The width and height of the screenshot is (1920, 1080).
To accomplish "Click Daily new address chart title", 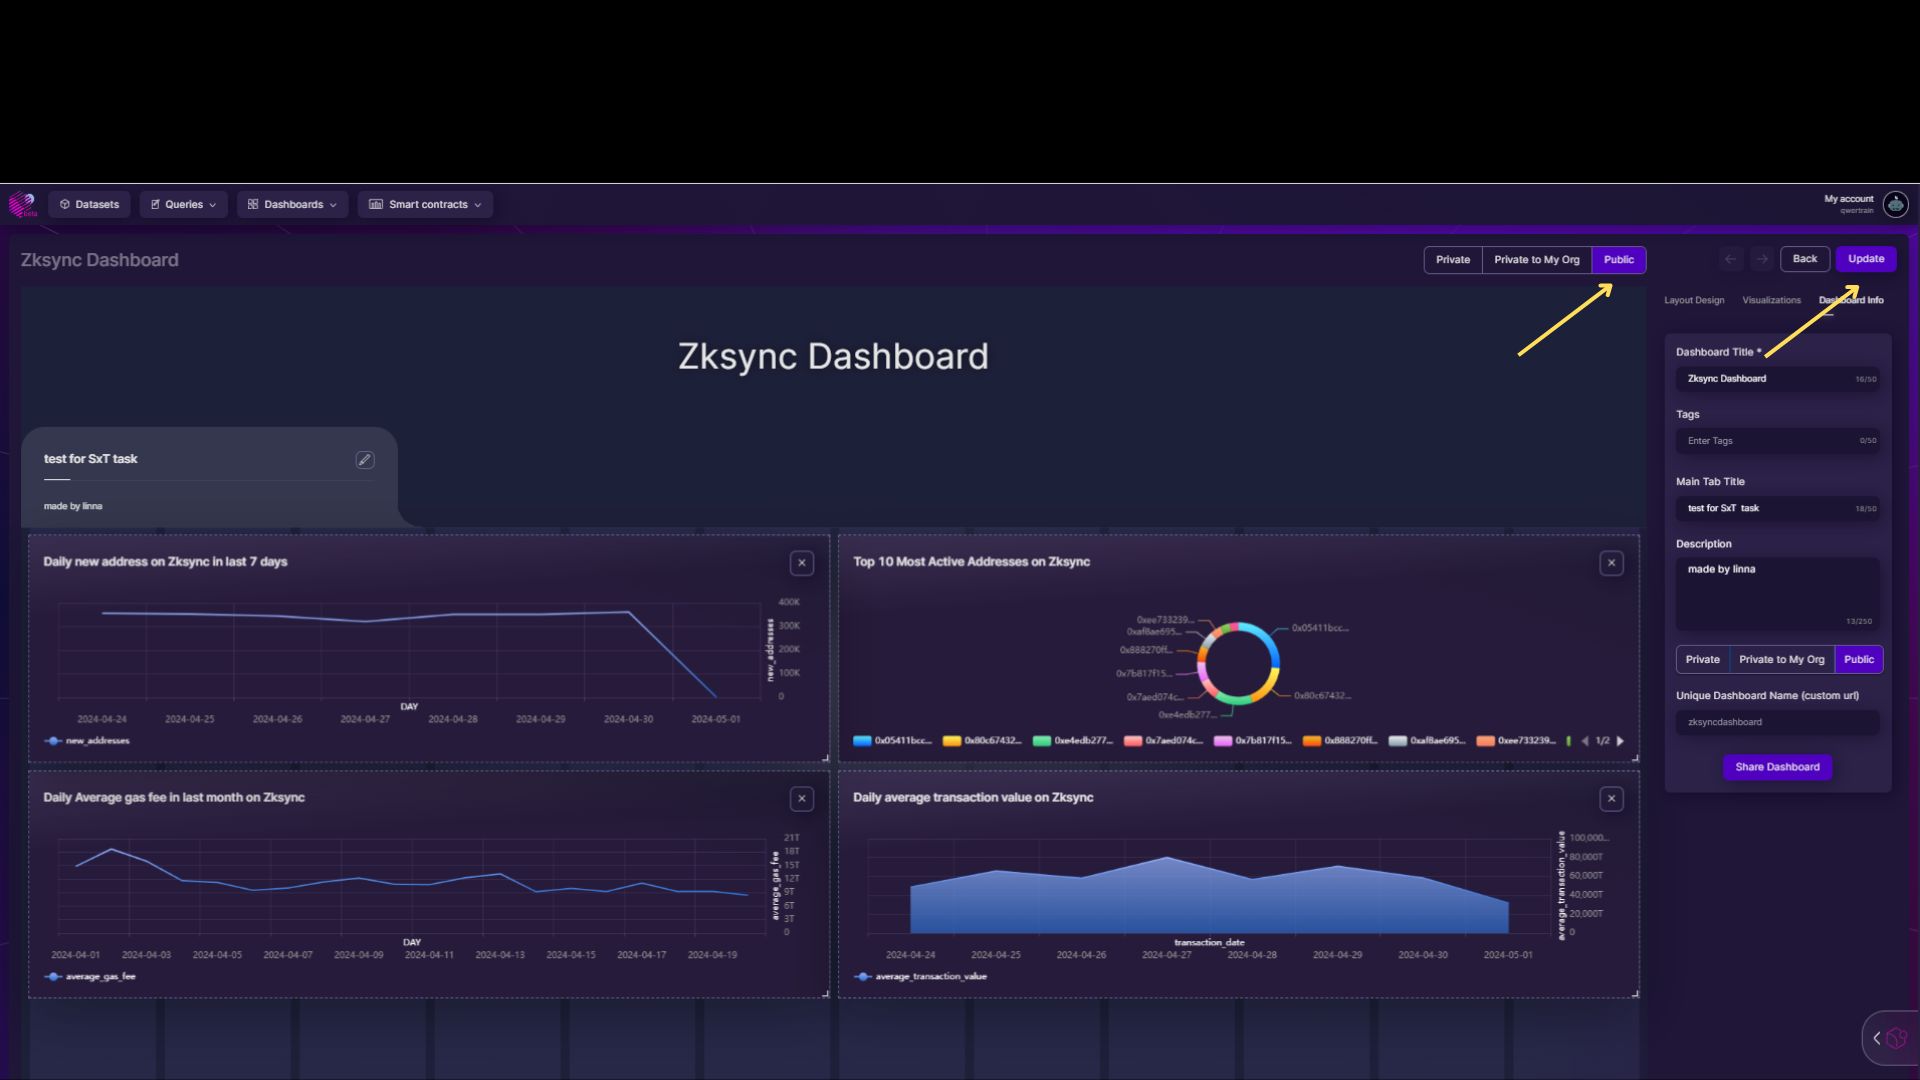I will coord(165,562).
